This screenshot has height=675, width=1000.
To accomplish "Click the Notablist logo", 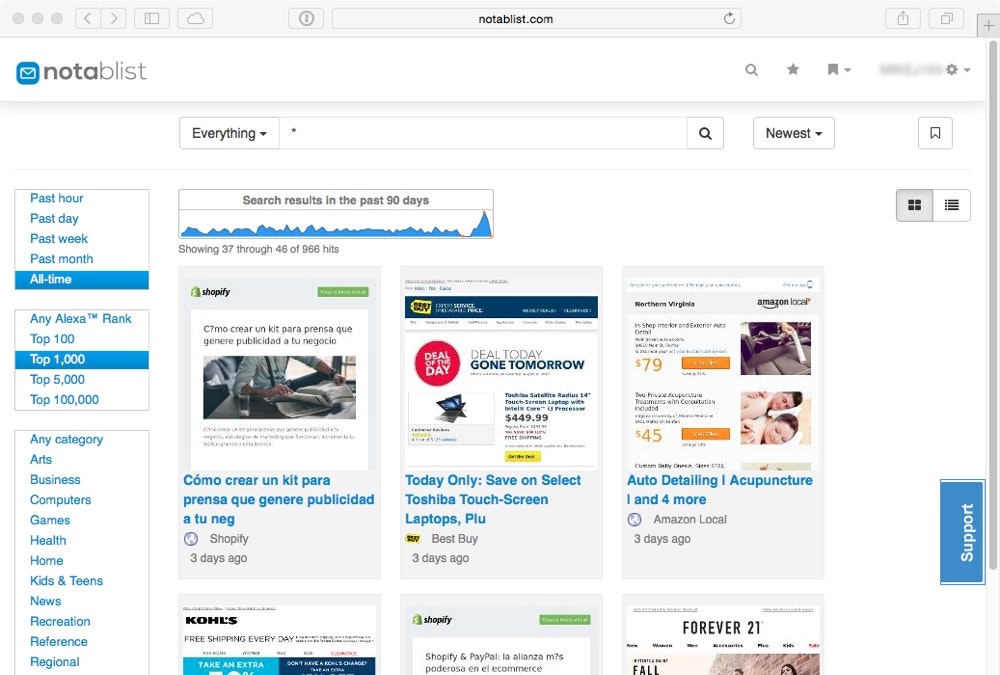I will point(80,71).
